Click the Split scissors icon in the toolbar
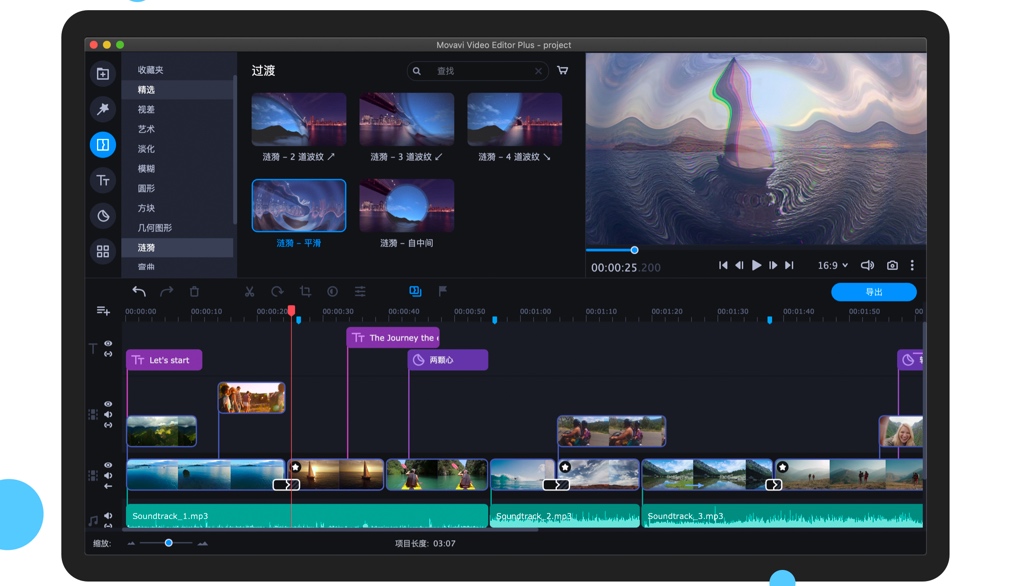 (x=249, y=291)
